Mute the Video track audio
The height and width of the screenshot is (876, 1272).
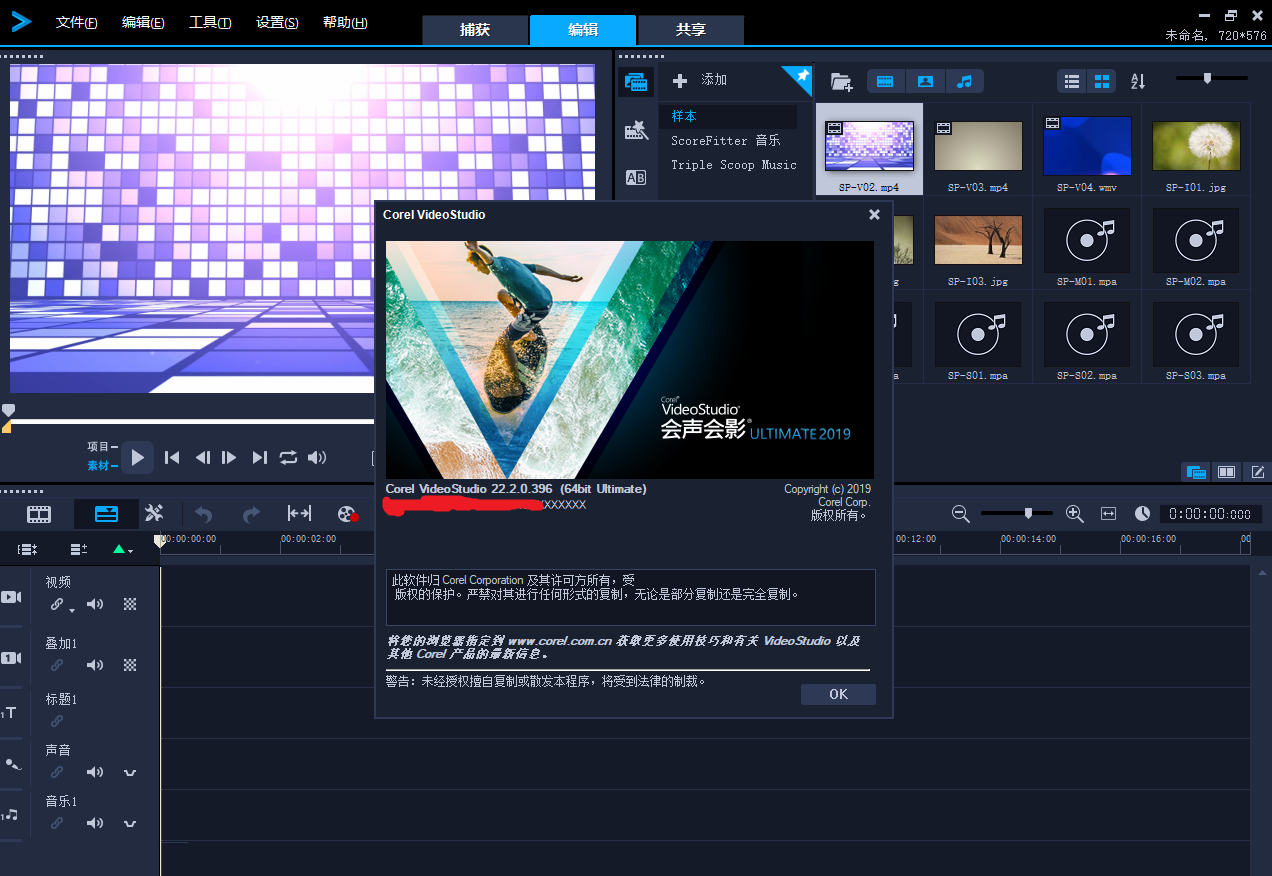[95, 604]
